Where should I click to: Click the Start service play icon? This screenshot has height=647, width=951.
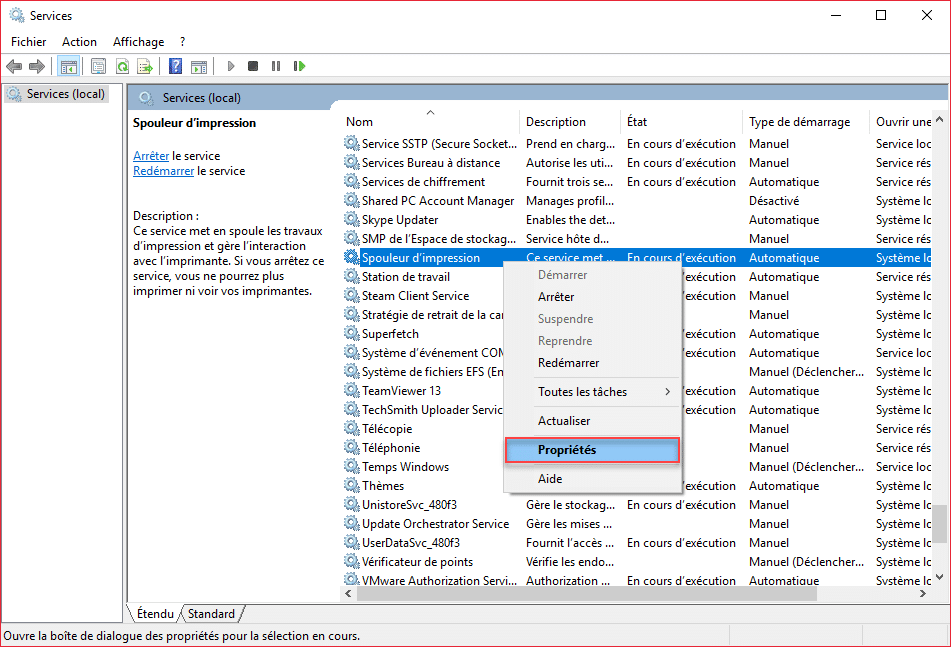231,66
